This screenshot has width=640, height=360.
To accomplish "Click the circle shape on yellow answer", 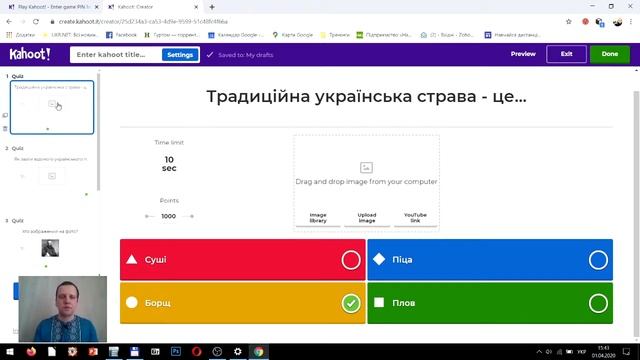I will pyautogui.click(x=131, y=302).
